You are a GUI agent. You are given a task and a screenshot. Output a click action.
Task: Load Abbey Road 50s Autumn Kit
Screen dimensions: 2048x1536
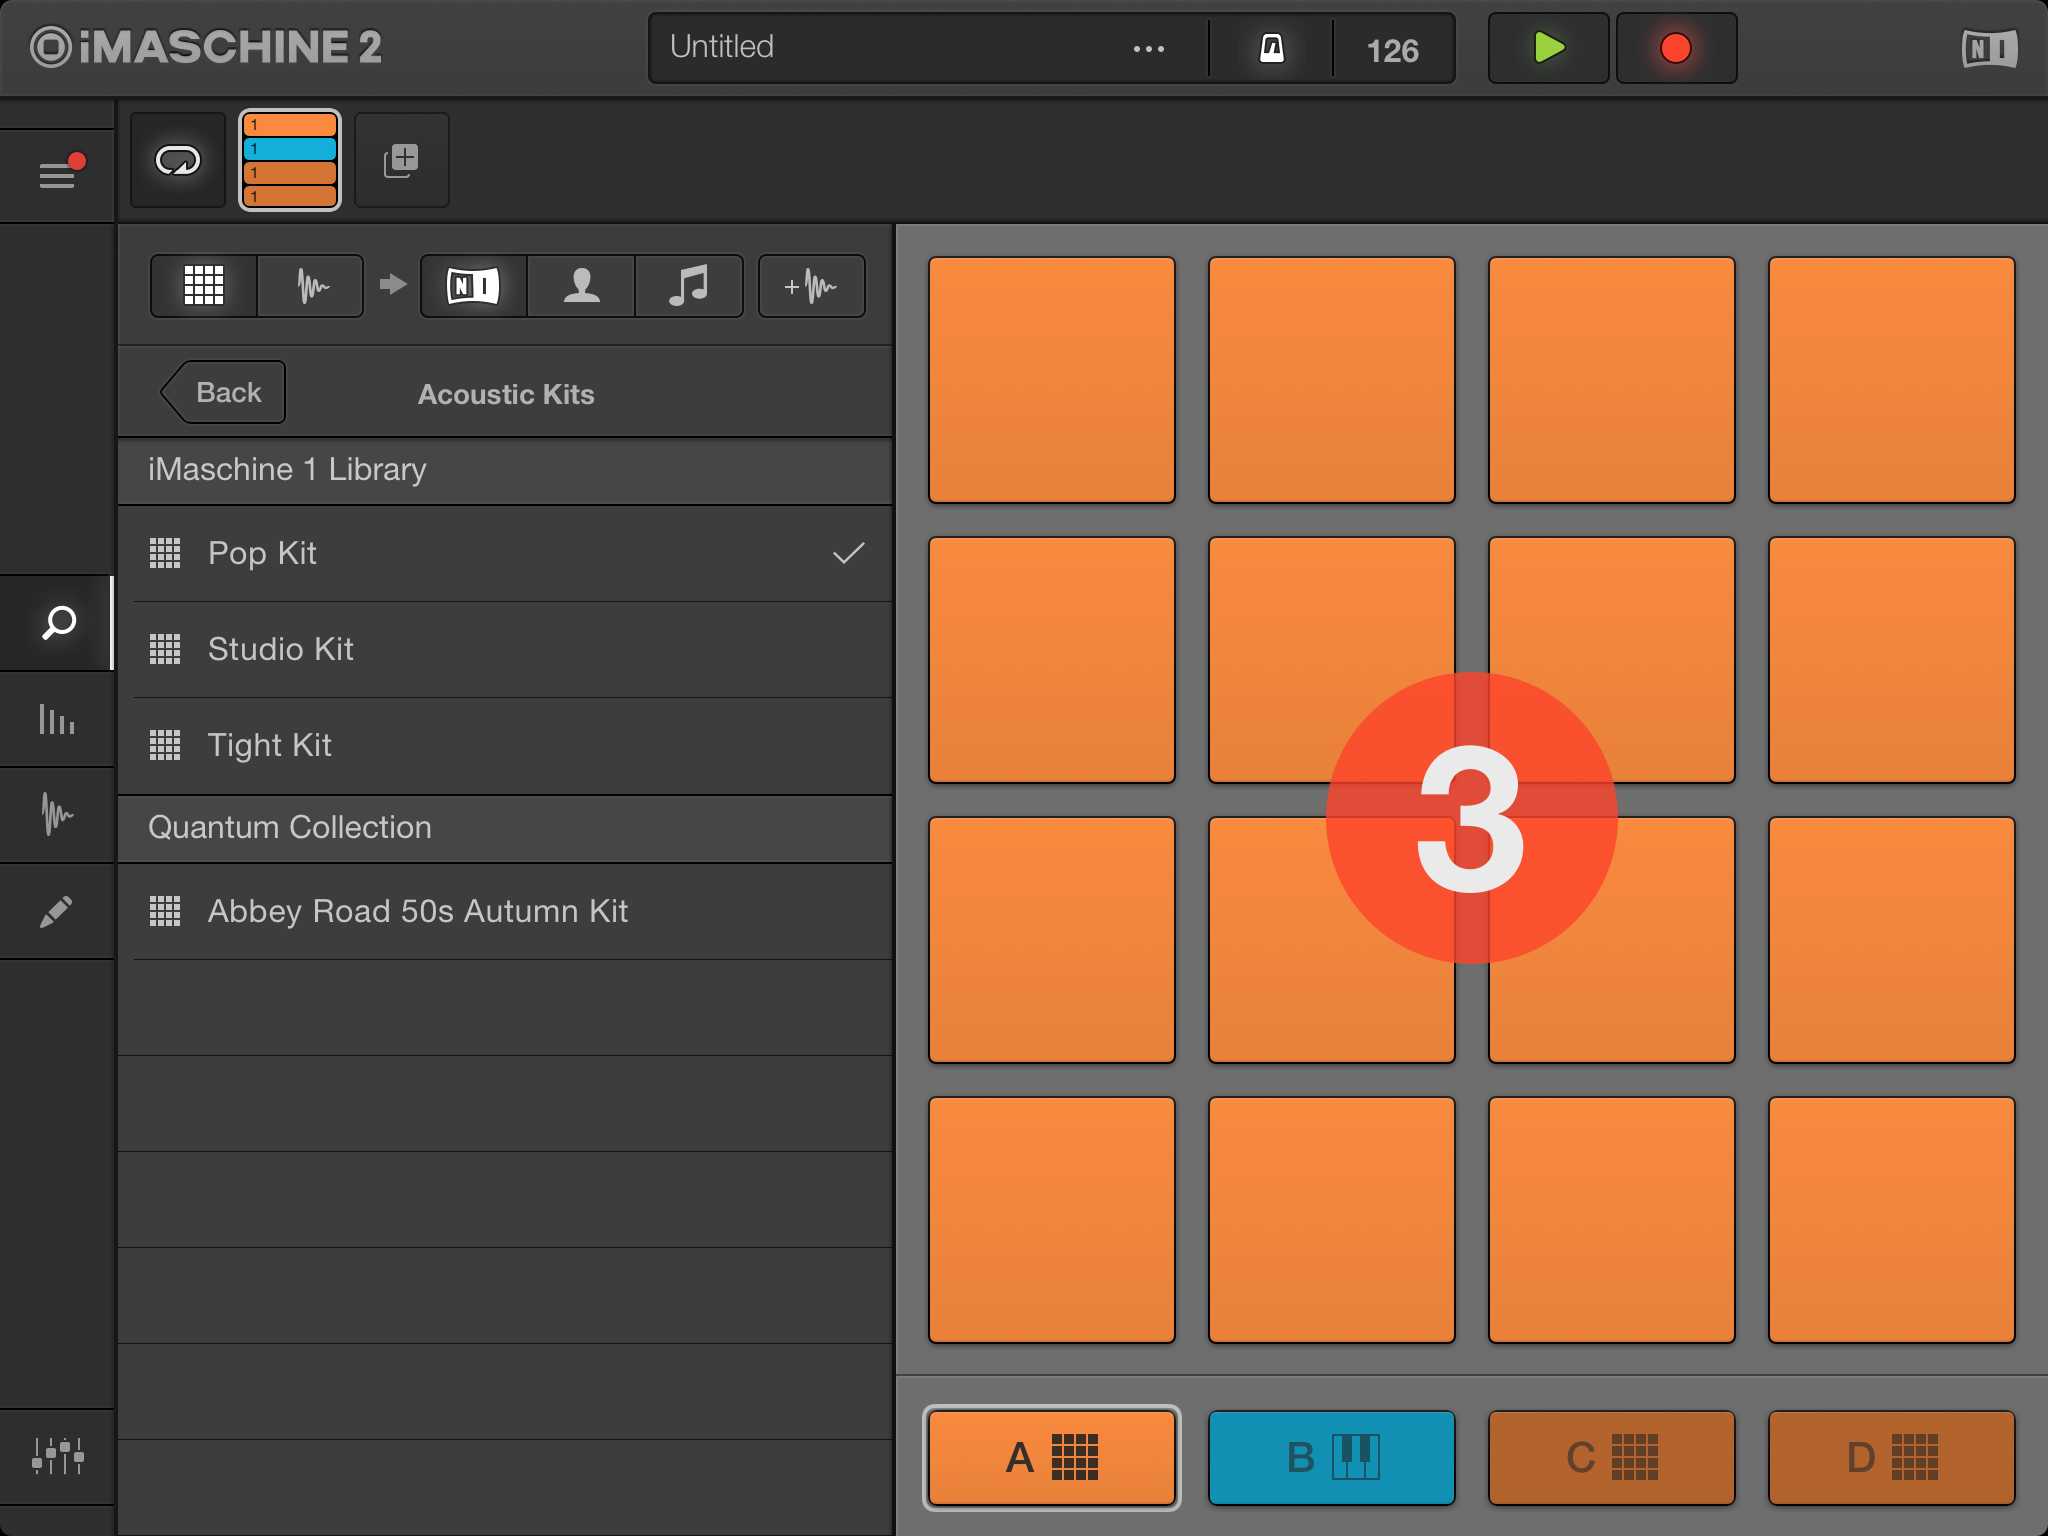pos(505,911)
